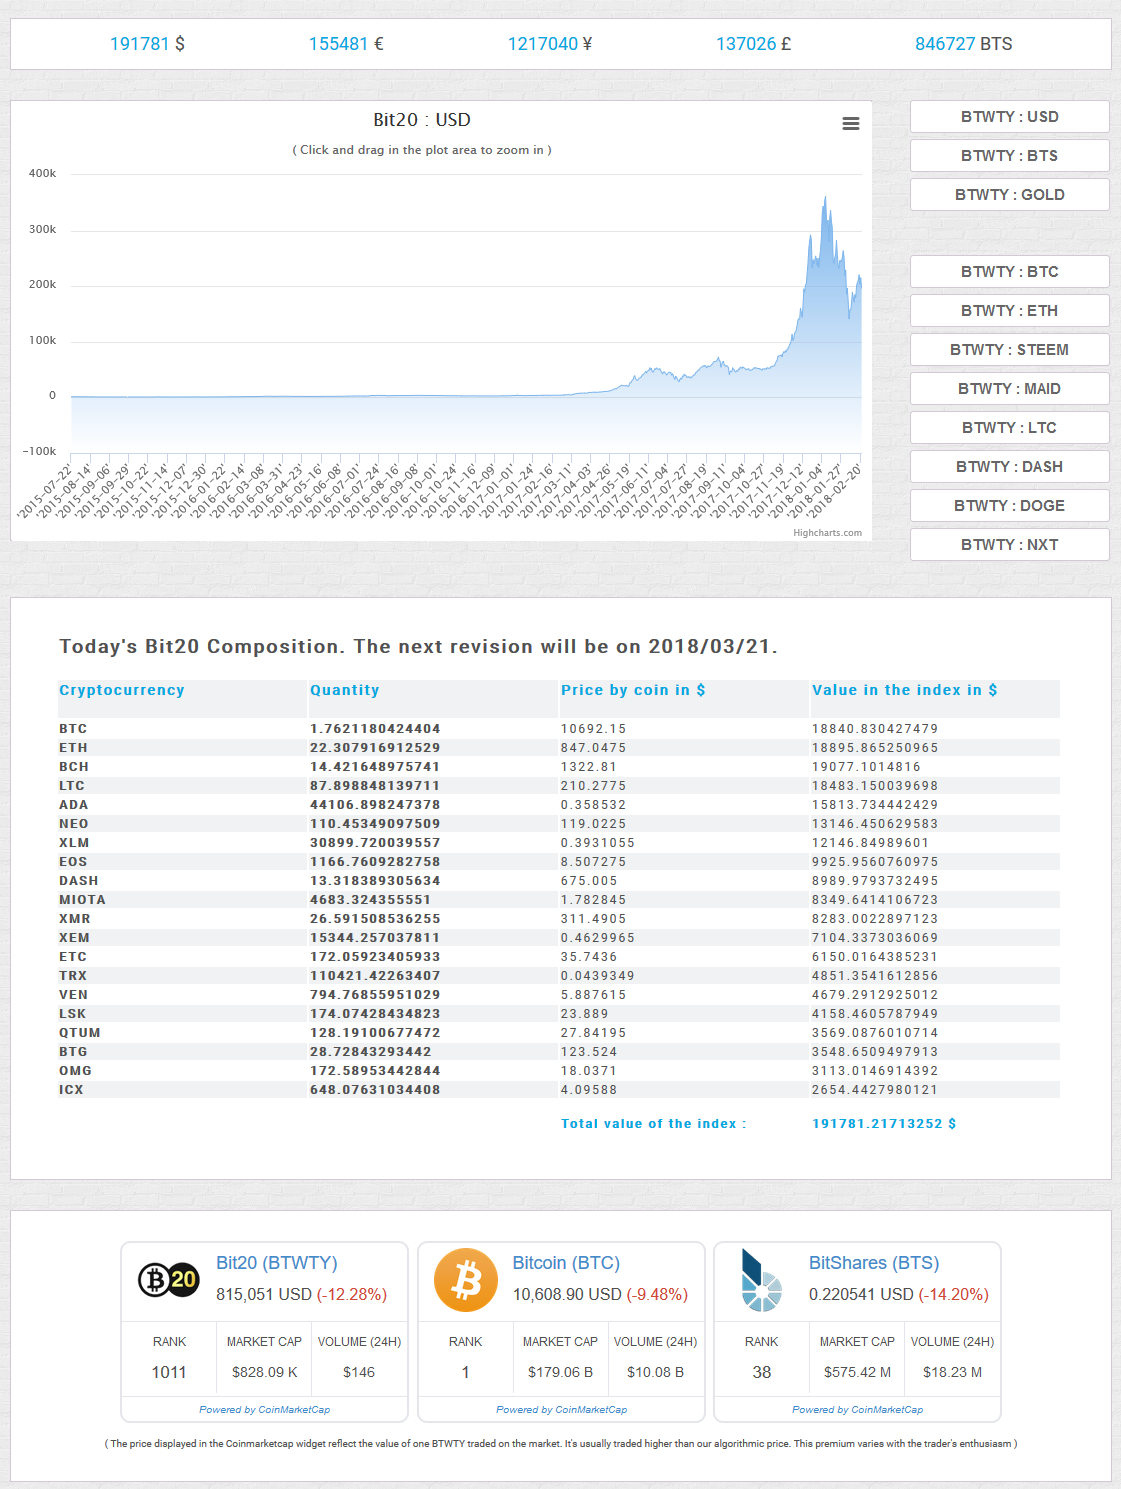The image size is (1121, 1489).
Task: Click the 191781 $ index value
Action: (x=147, y=44)
